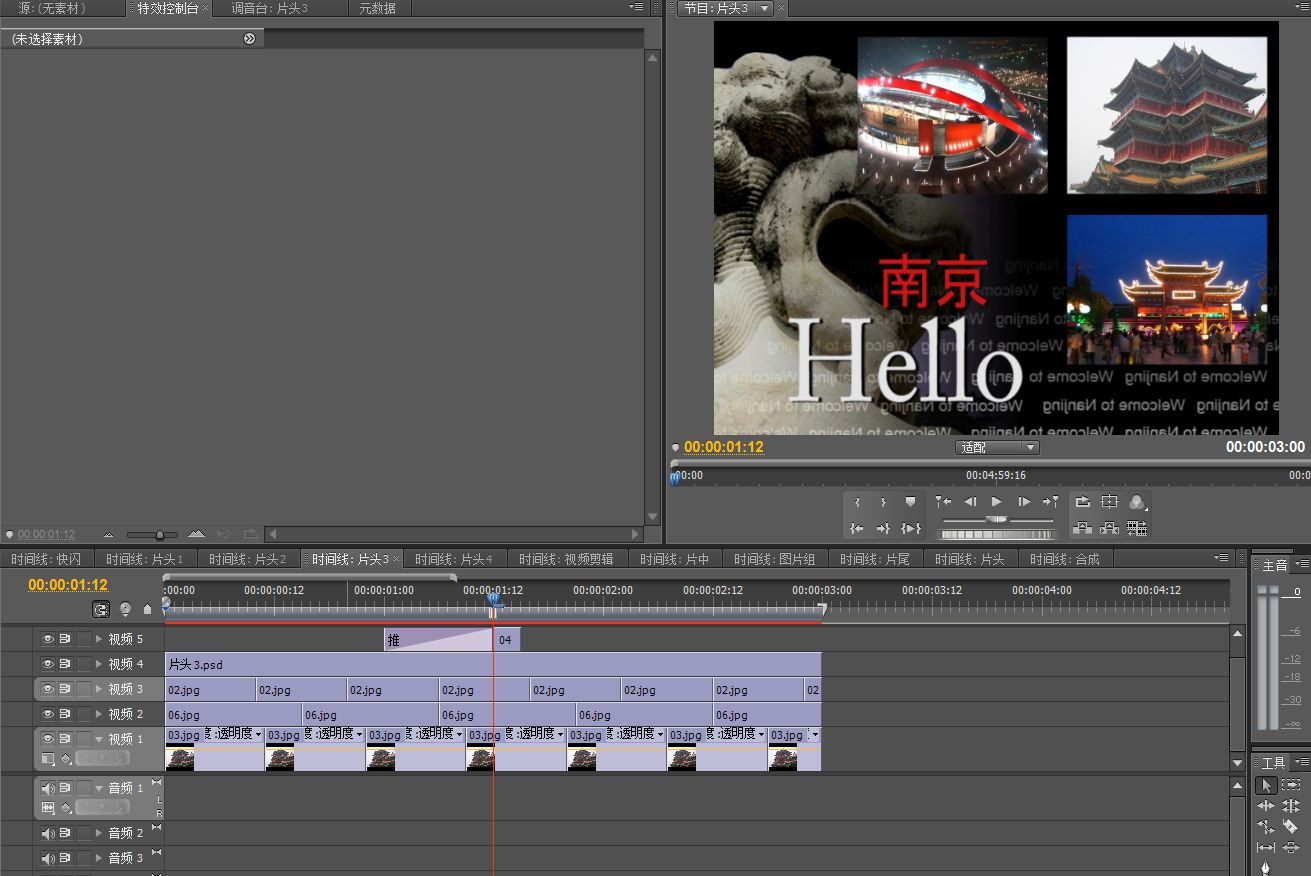Switch to the 时间线: 片尾 tab

[874, 559]
